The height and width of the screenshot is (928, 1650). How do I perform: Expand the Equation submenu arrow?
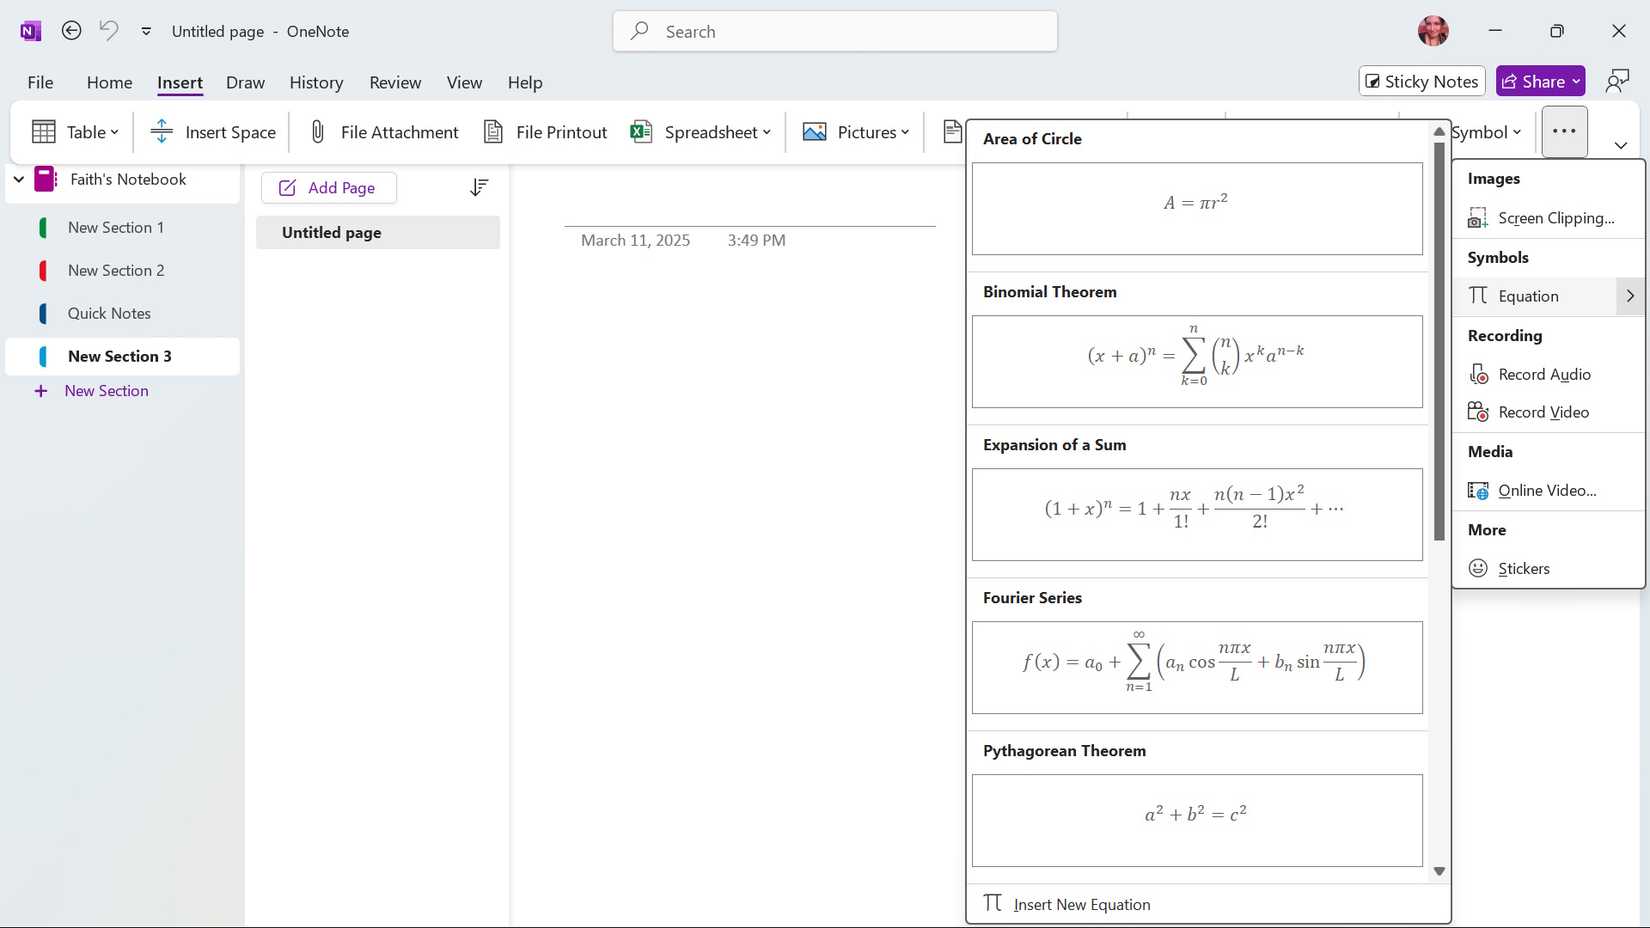1629,296
